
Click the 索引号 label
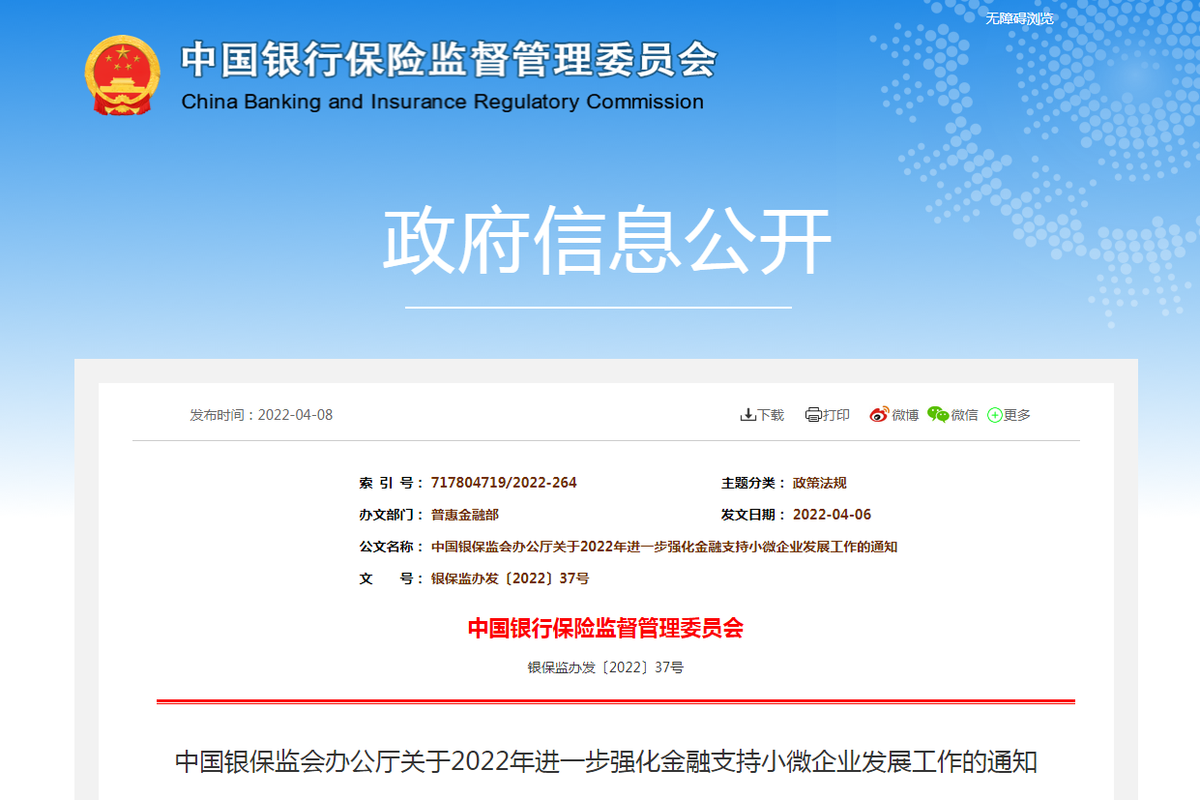391,483
